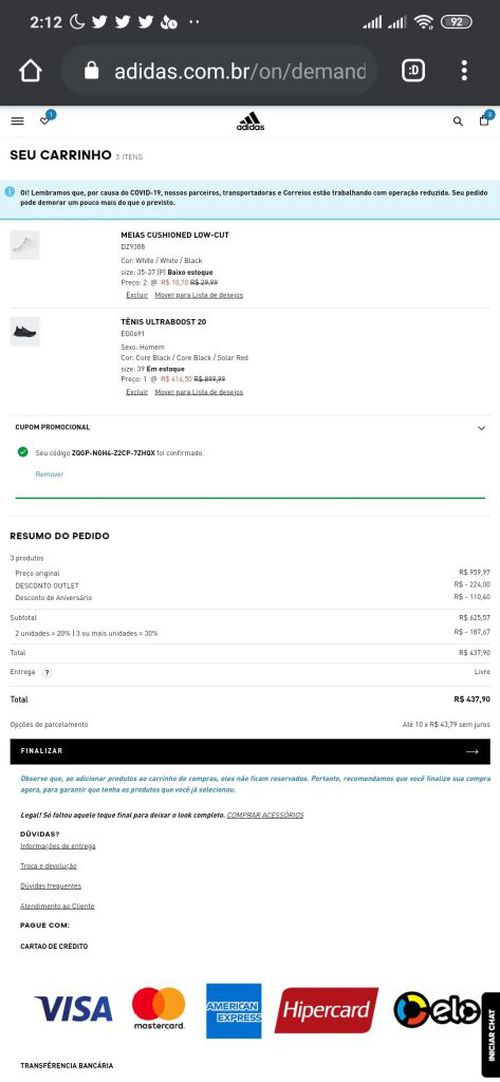The width and height of the screenshot is (500, 1082).
Task: Click the delivery info question mark
Action: [46, 672]
